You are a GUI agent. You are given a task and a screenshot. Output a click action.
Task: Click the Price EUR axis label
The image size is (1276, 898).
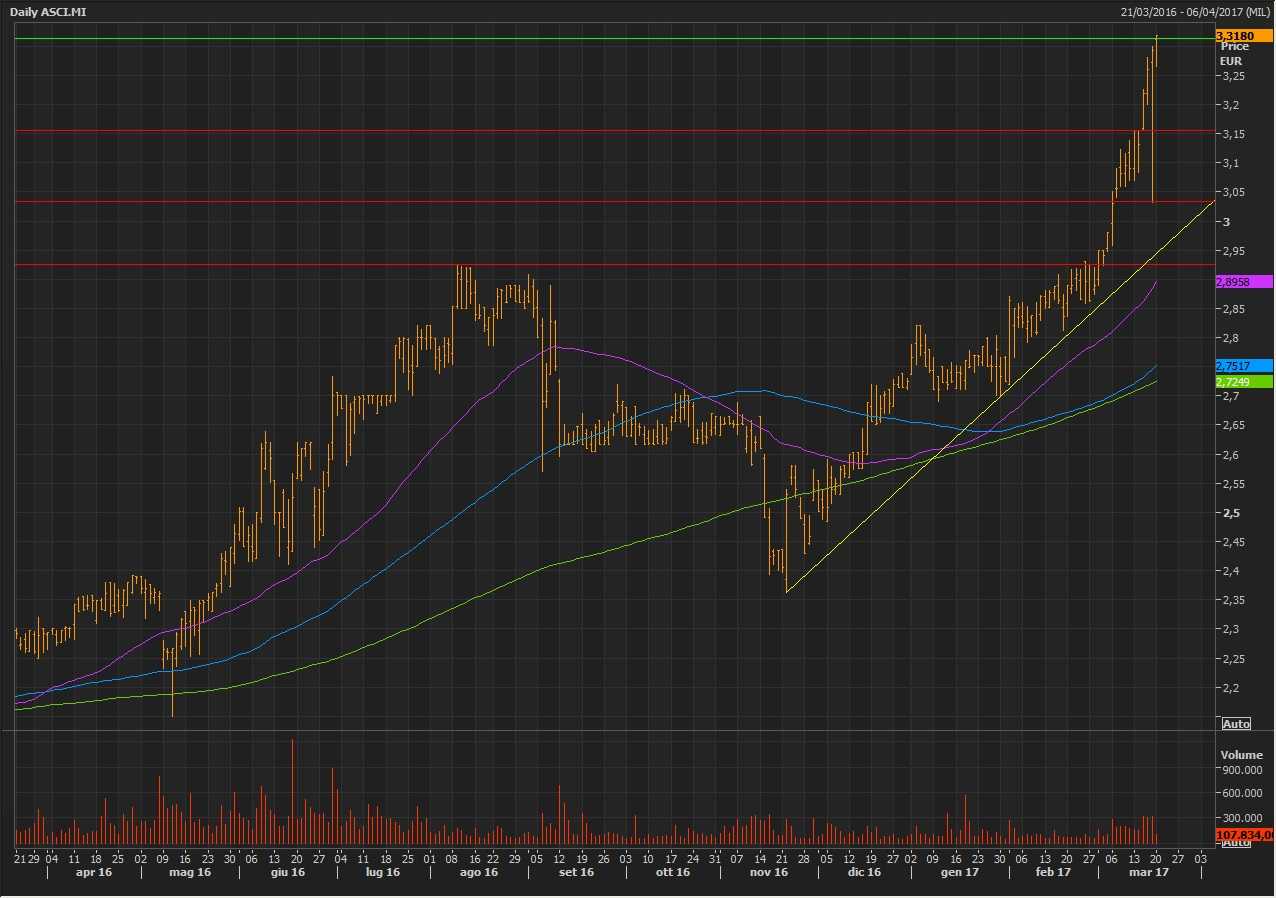(1234, 53)
